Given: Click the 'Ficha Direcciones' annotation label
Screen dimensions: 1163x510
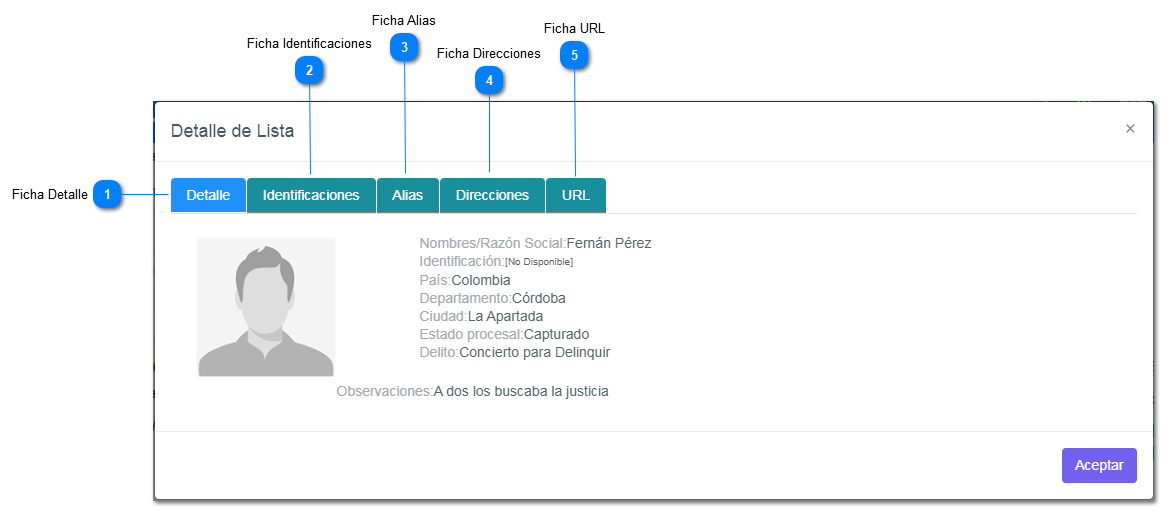Looking at the screenshot, I should pyautogui.click(x=489, y=54).
